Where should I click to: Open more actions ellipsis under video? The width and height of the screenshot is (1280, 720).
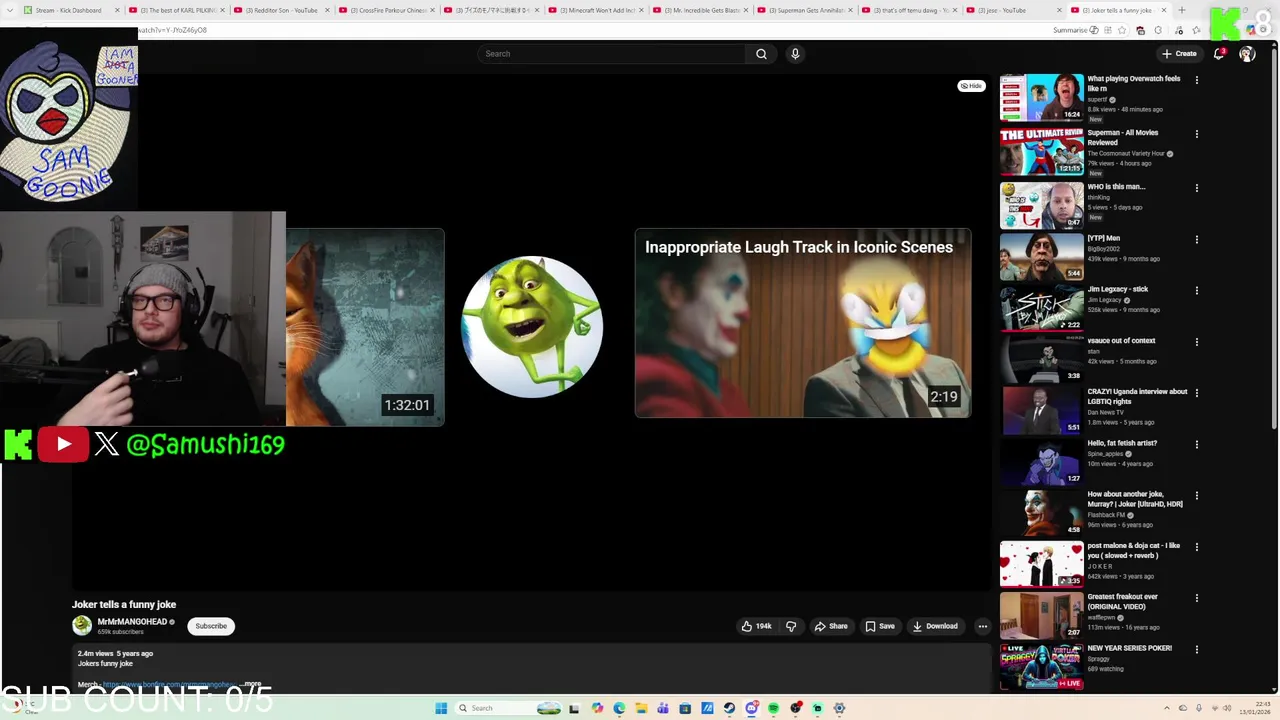pos(982,626)
